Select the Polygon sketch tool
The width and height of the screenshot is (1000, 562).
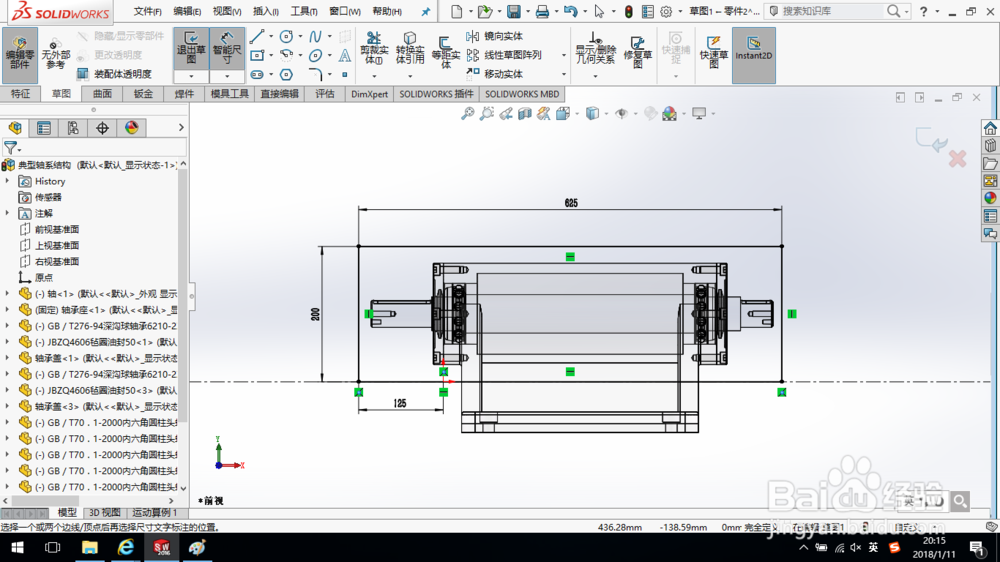pyautogui.click(x=286, y=75)
